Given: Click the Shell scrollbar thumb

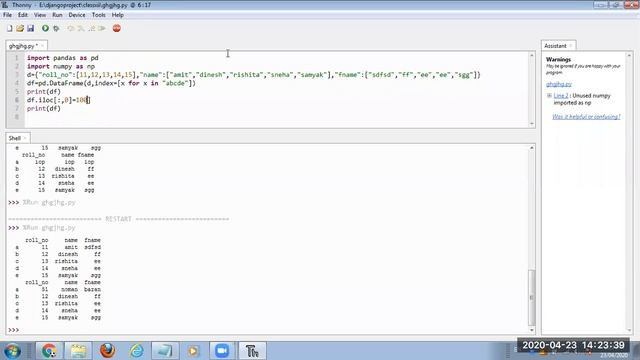Looking at the screenshot, I should [x=532, y=298].
